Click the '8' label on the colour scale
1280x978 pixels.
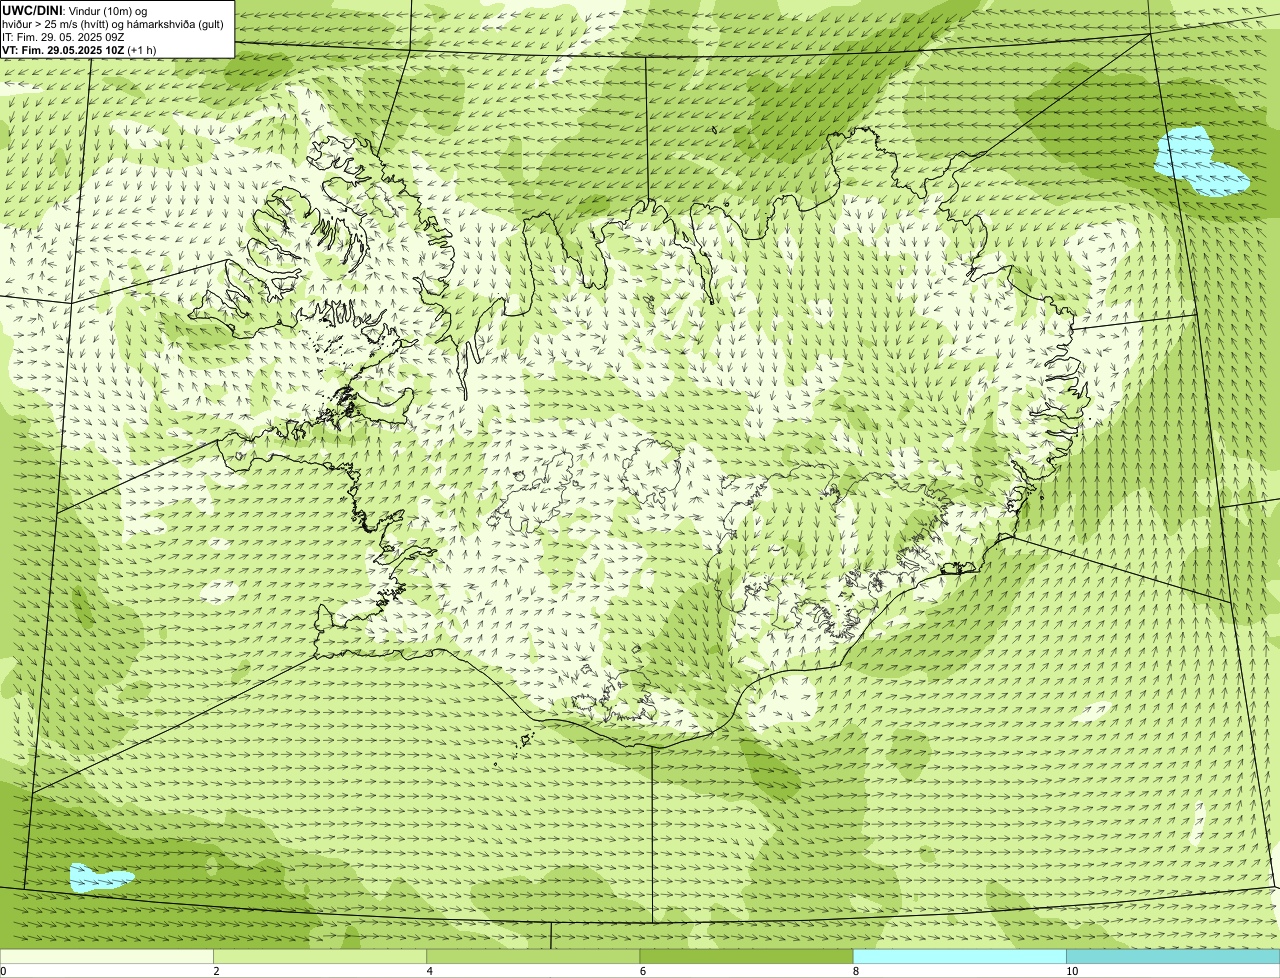(856, 971)
